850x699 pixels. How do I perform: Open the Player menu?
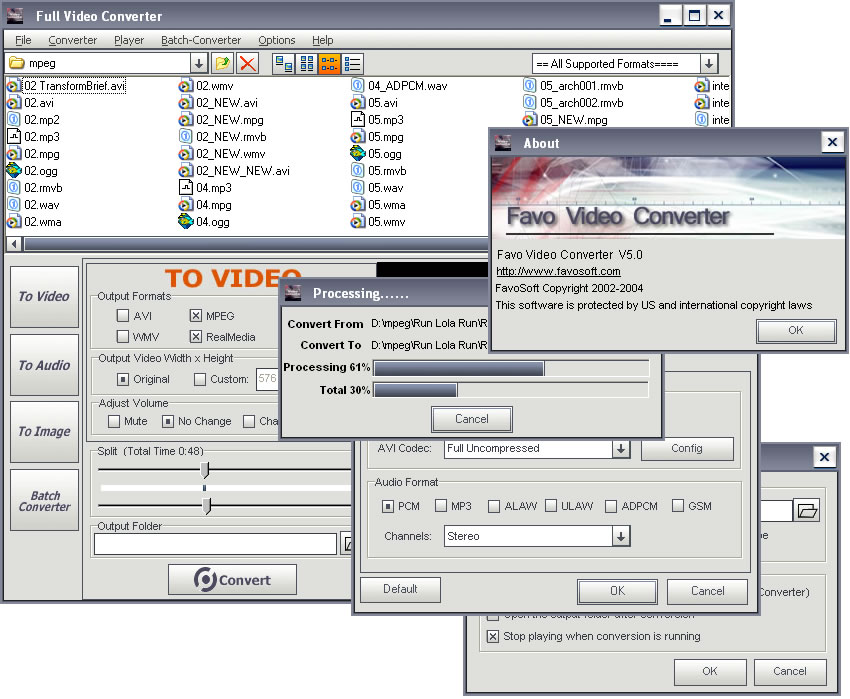[129, 40]
